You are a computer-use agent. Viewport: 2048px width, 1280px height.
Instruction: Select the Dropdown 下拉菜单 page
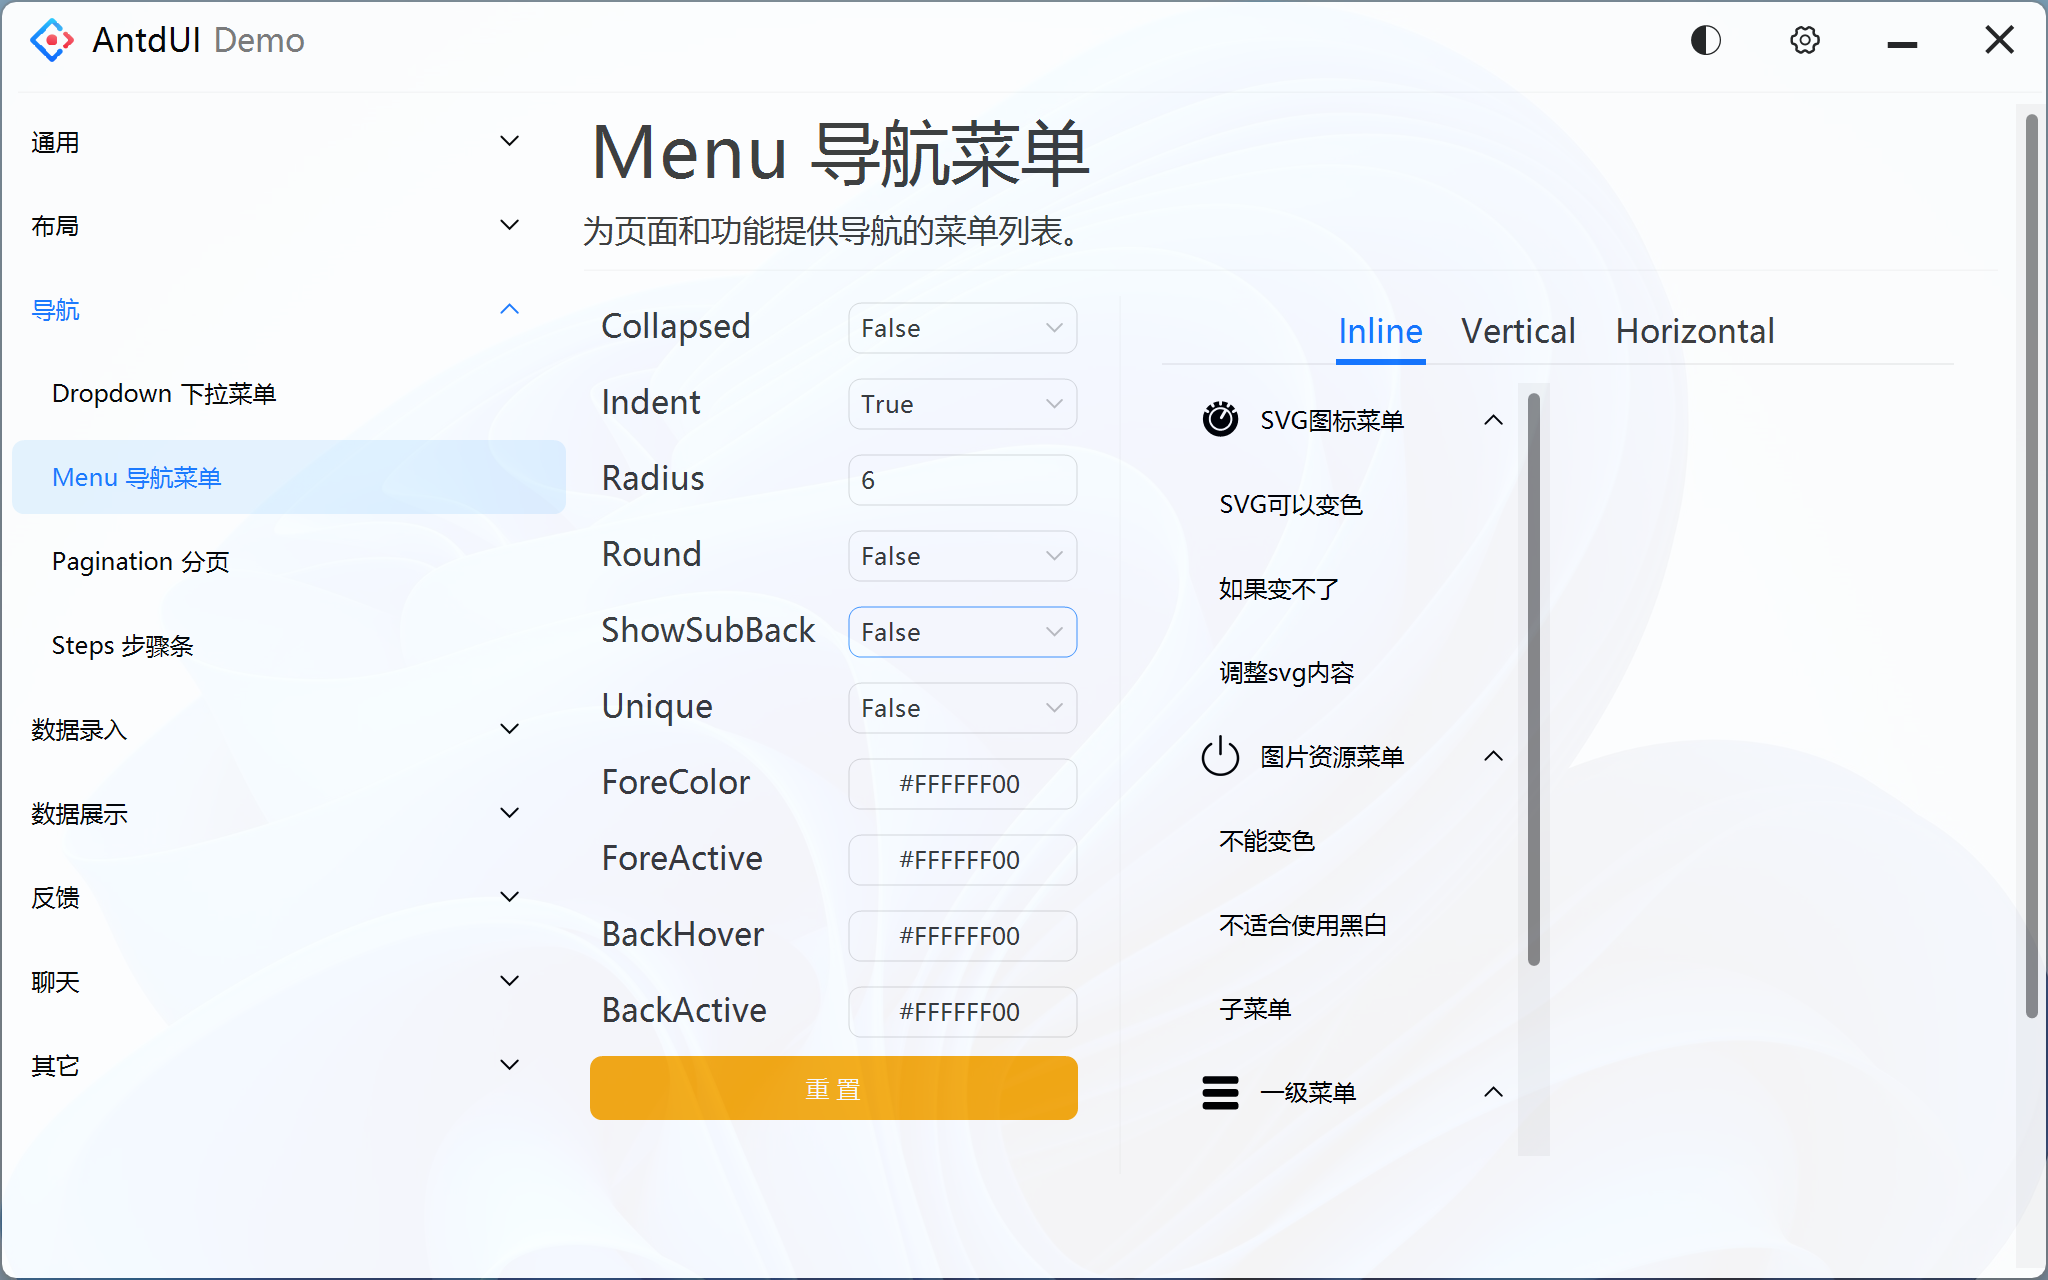[x=165, y=393]
